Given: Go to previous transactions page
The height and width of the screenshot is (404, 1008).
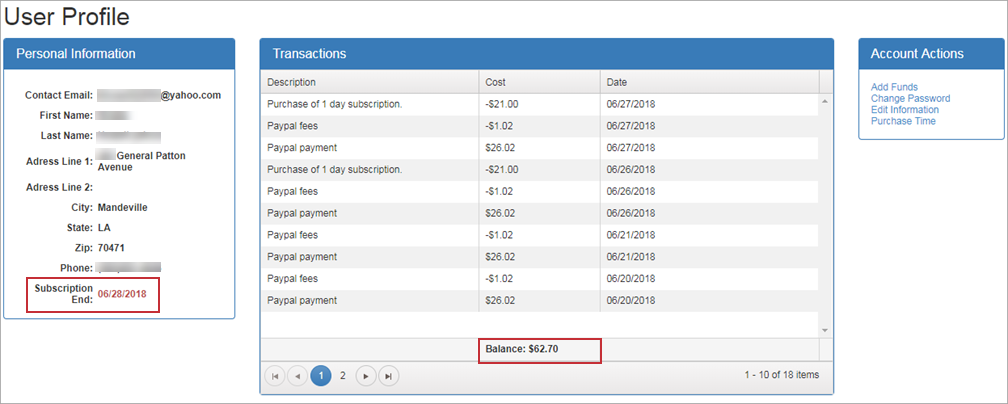Looking at the screenshot, I should 298,376.
